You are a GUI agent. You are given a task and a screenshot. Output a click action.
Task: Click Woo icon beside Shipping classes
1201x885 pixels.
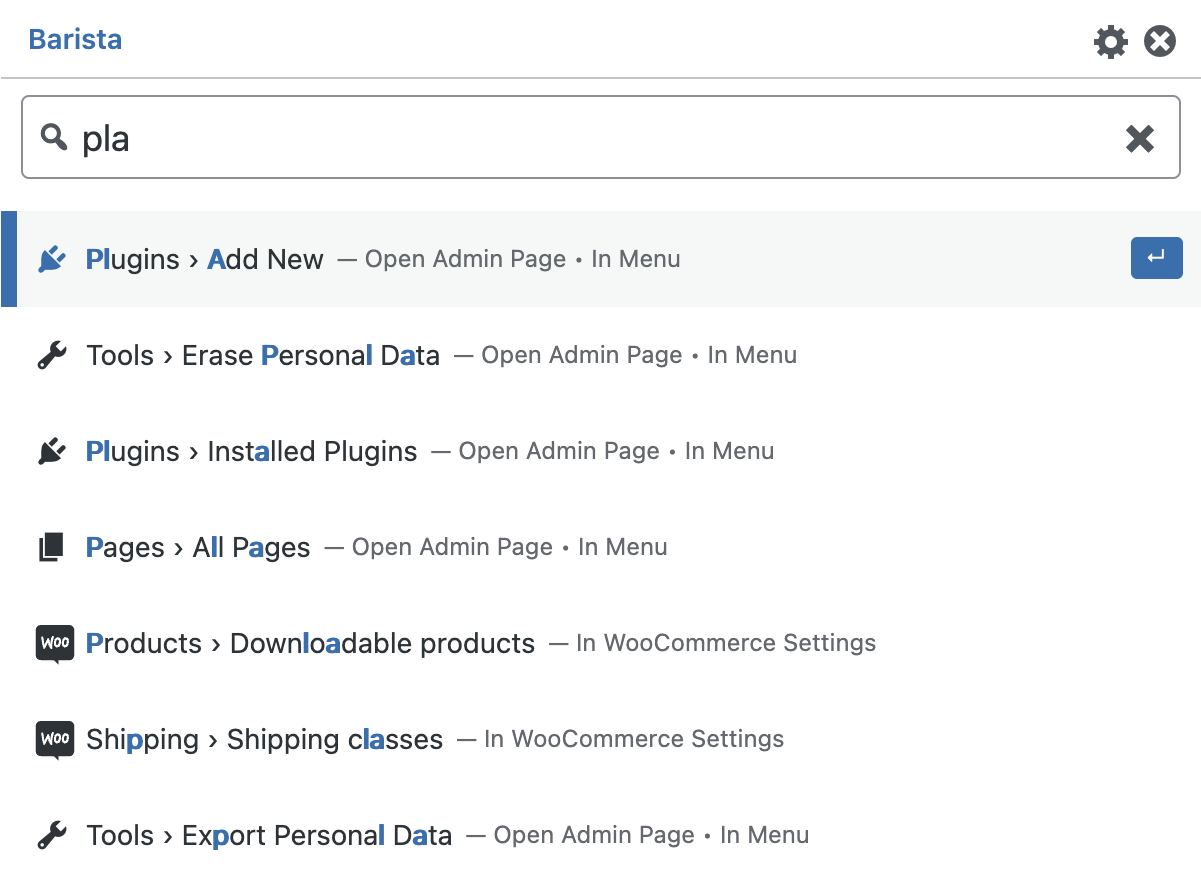pos(55,739)
